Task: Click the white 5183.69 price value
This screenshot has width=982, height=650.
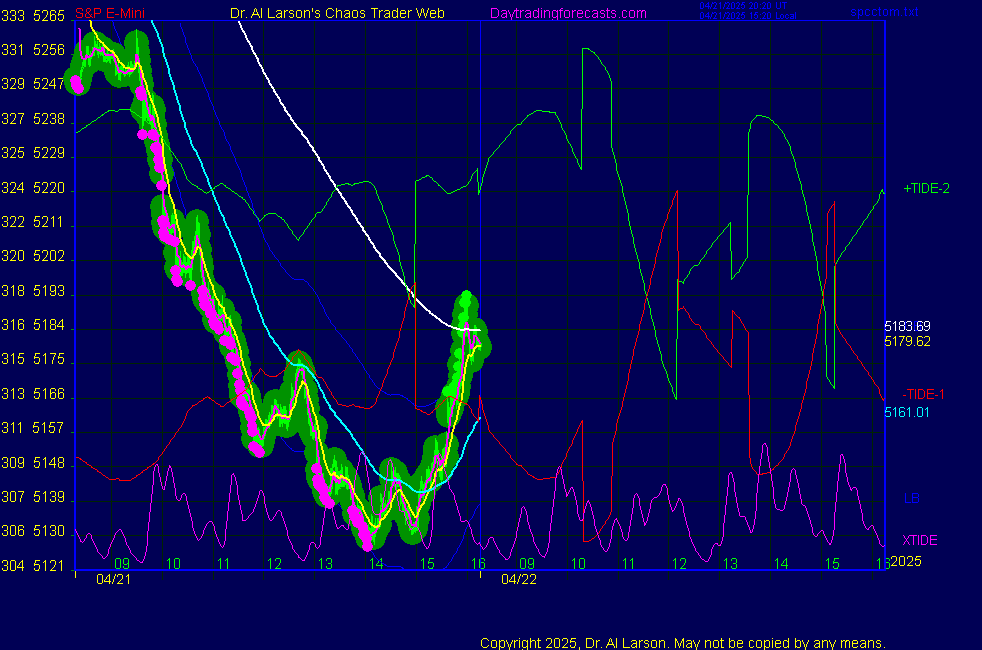Action: pyautogui.click(x=907, y=326)
